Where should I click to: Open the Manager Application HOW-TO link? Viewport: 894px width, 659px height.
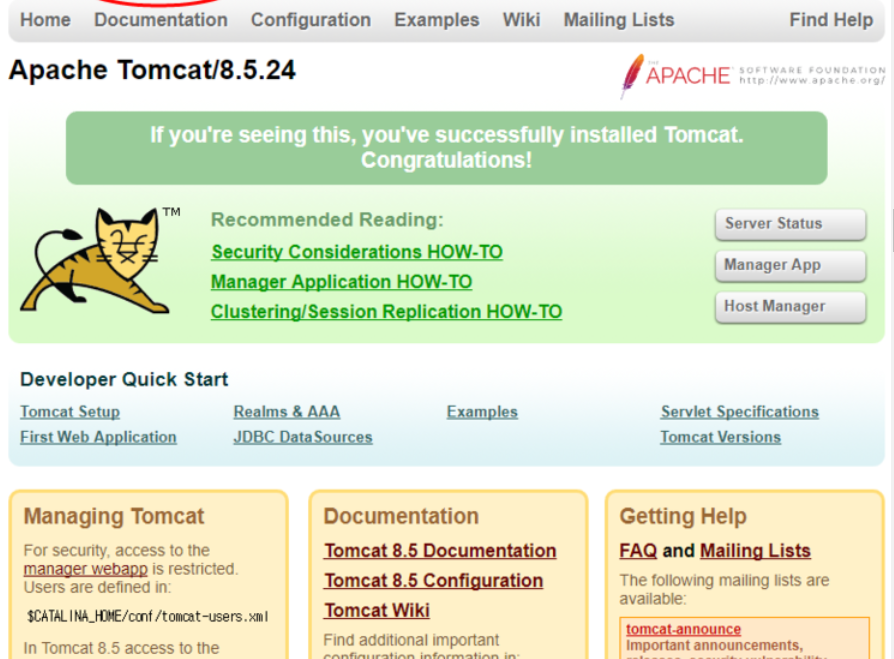pyautogui.click(x=342, y=282)
